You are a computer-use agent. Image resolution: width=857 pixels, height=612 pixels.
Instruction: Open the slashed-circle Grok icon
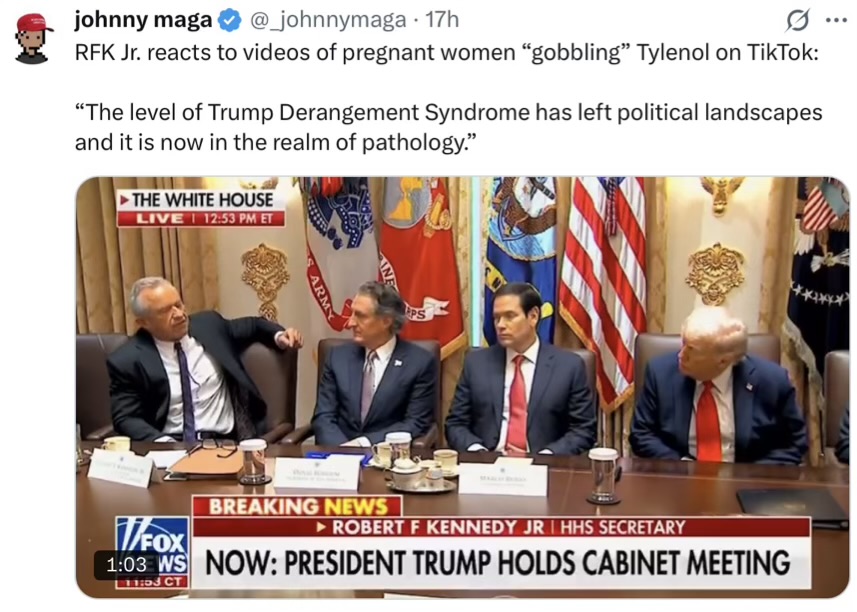(797, 21)
